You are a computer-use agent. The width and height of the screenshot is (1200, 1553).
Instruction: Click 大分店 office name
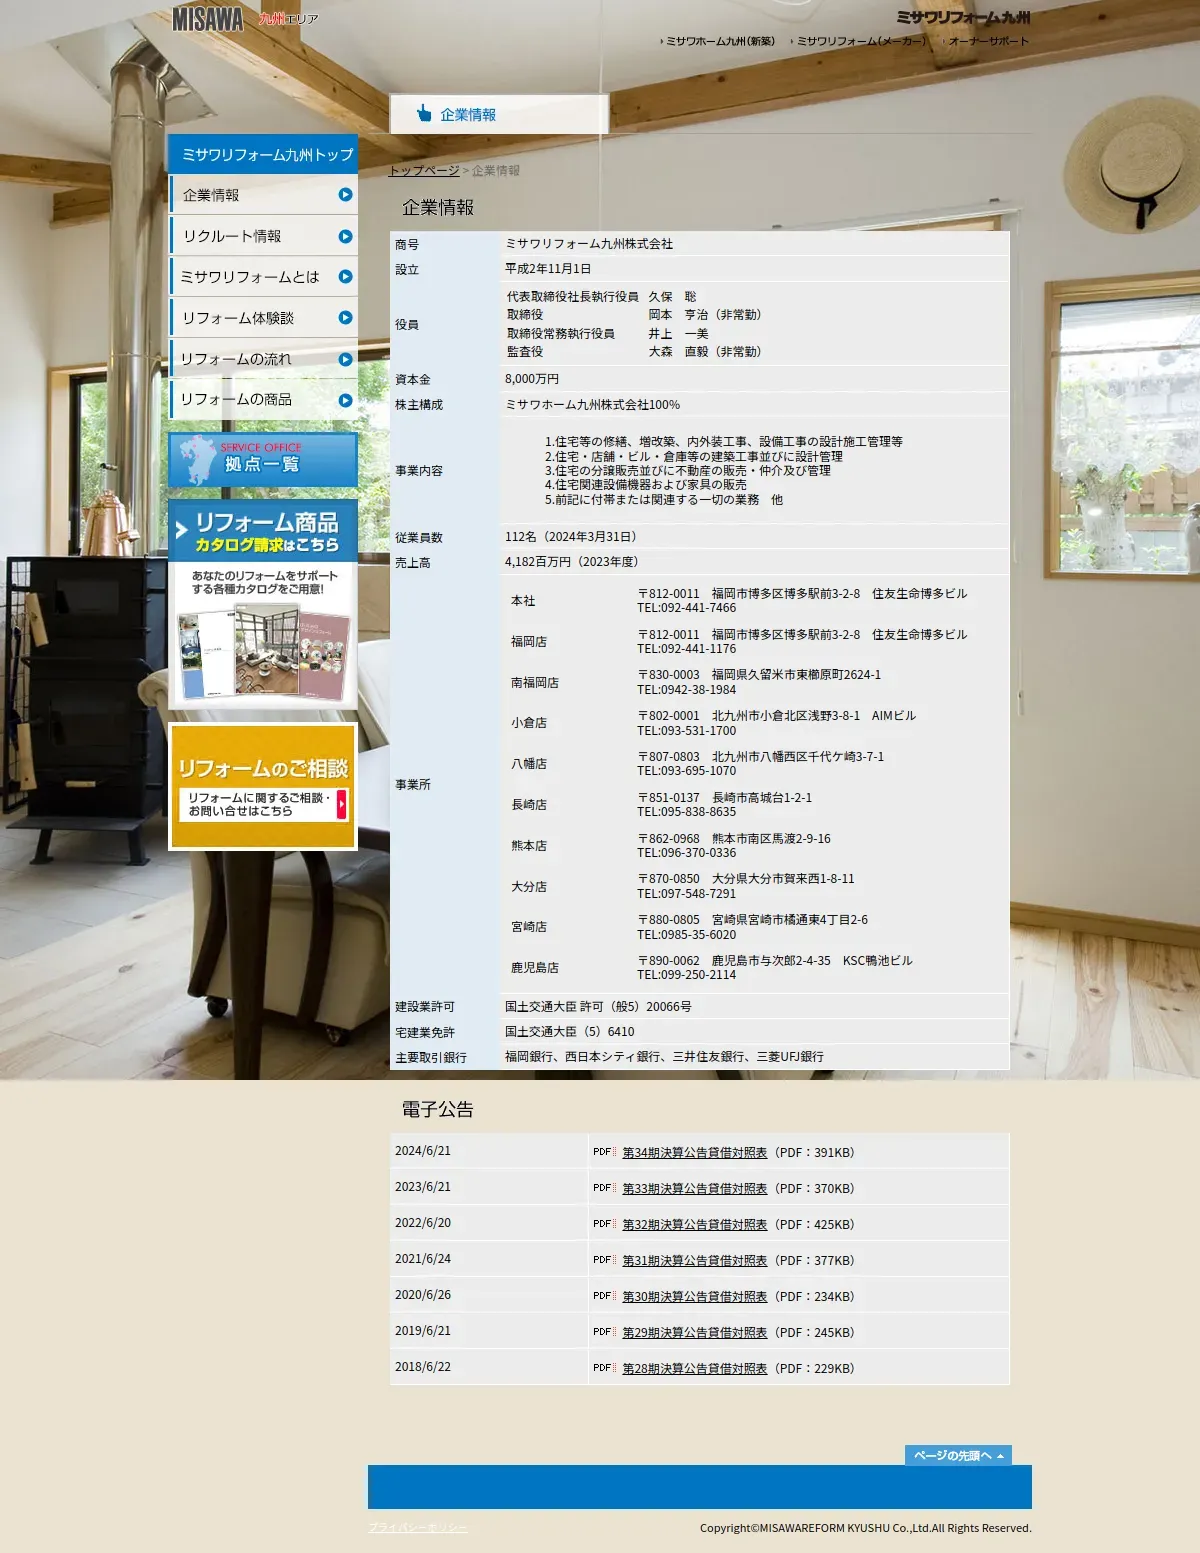click(x=529, y=887)
